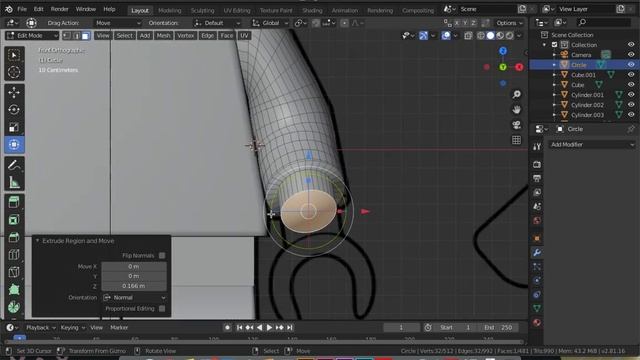This screenshot has height=360, width=640.
Task: Activate the Scale tool
Action: point(14,127)
